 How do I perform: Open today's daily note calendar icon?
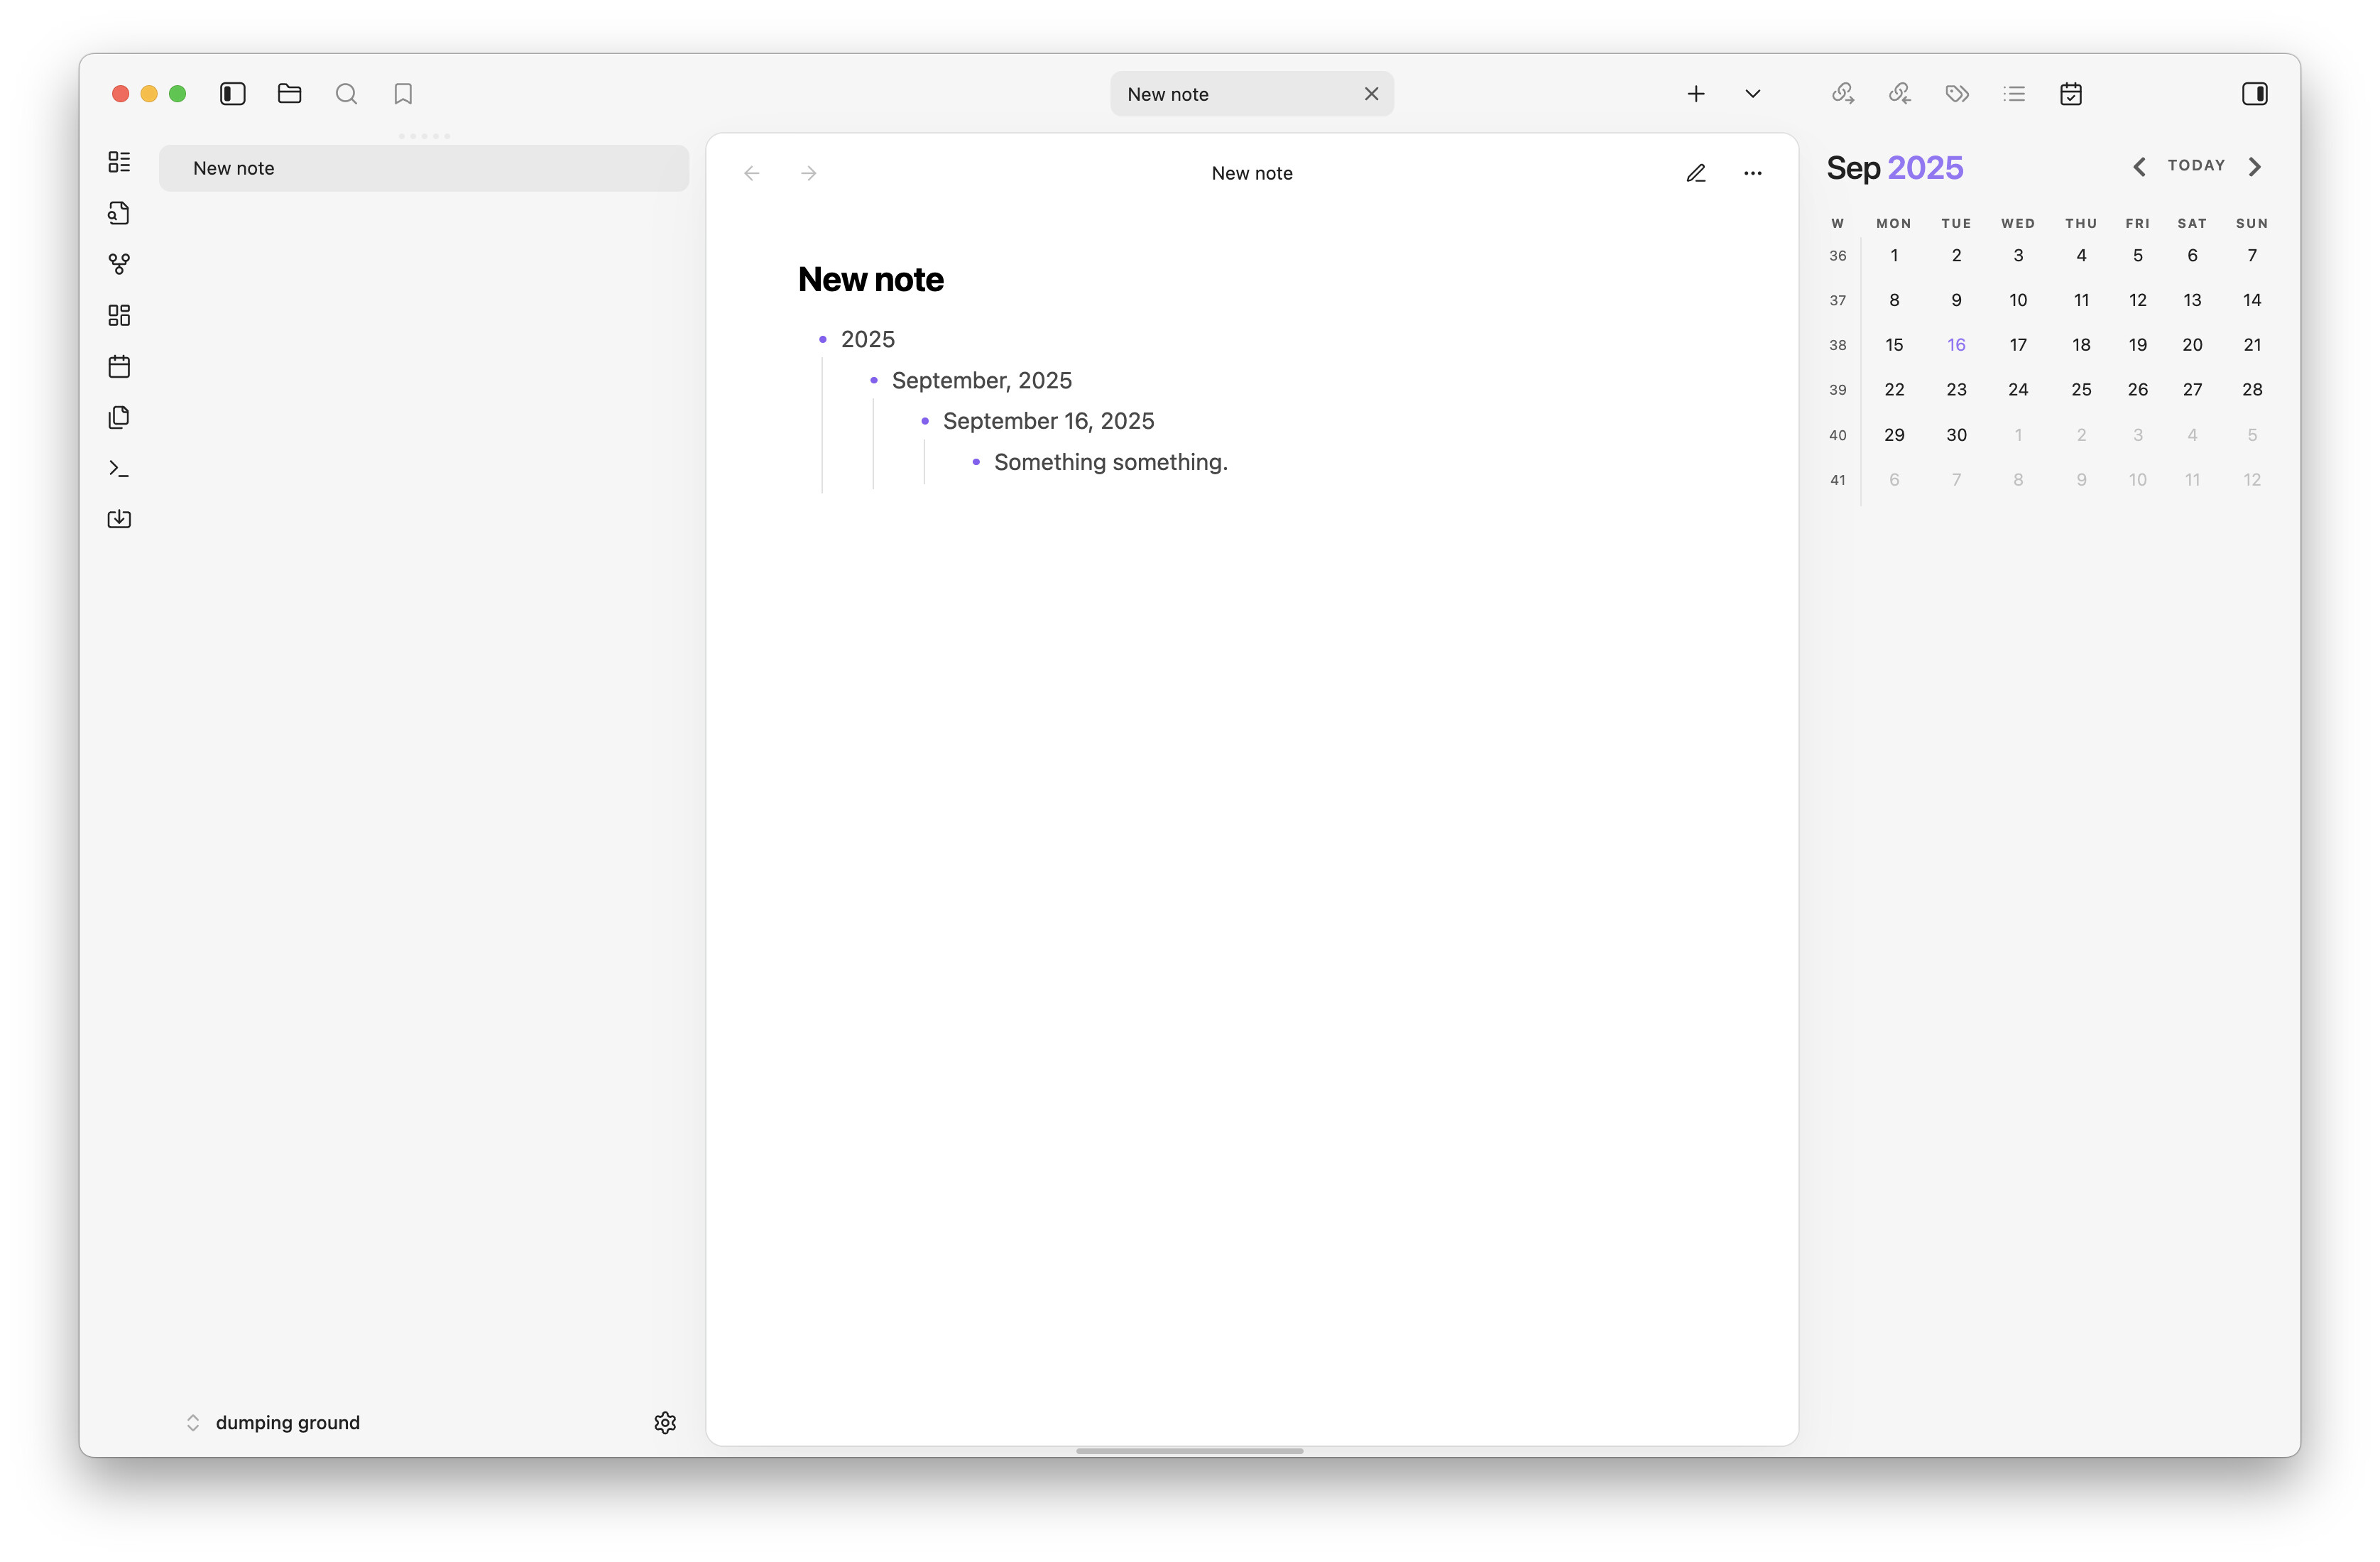pyautogui.click(x=119, y=366)
